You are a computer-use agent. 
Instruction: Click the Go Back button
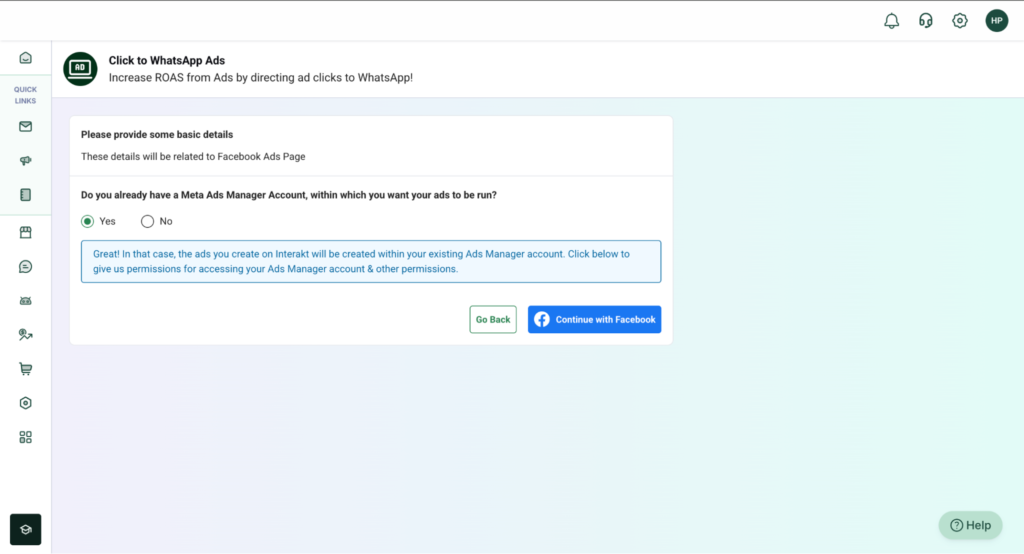(x=493, y=319)
